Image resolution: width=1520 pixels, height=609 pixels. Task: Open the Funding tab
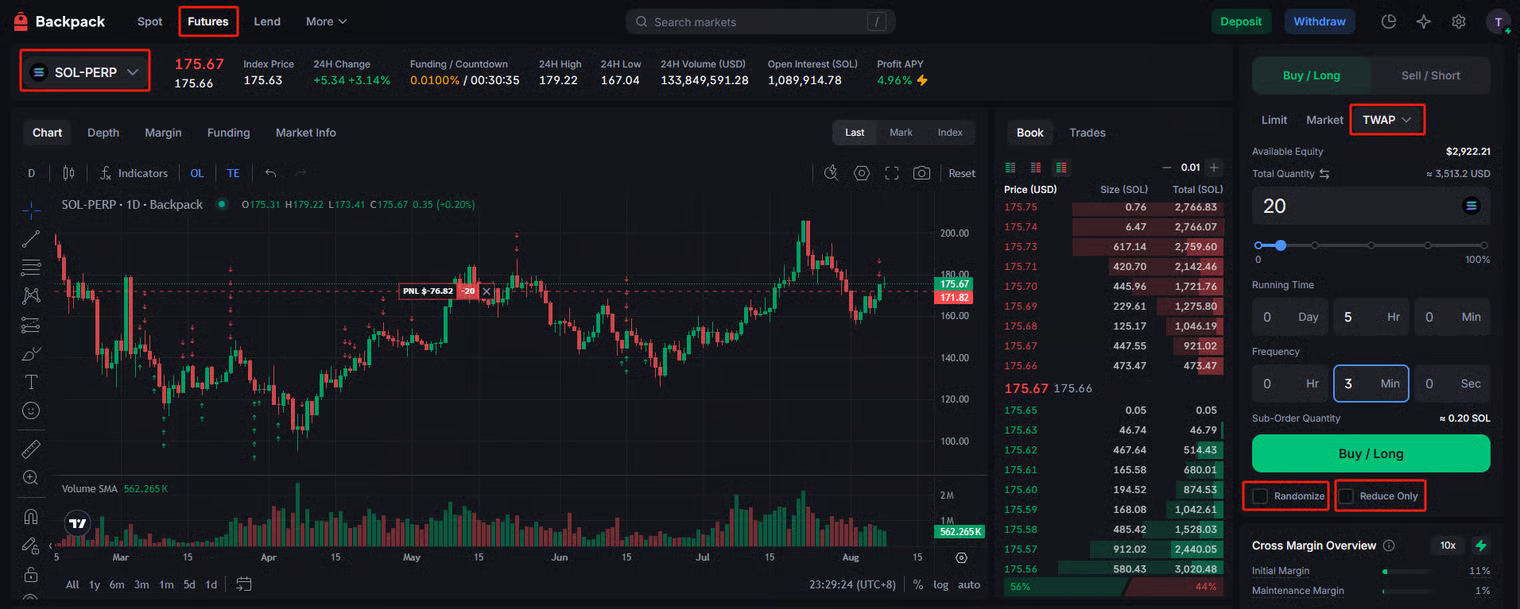click(x=228, y=132)
